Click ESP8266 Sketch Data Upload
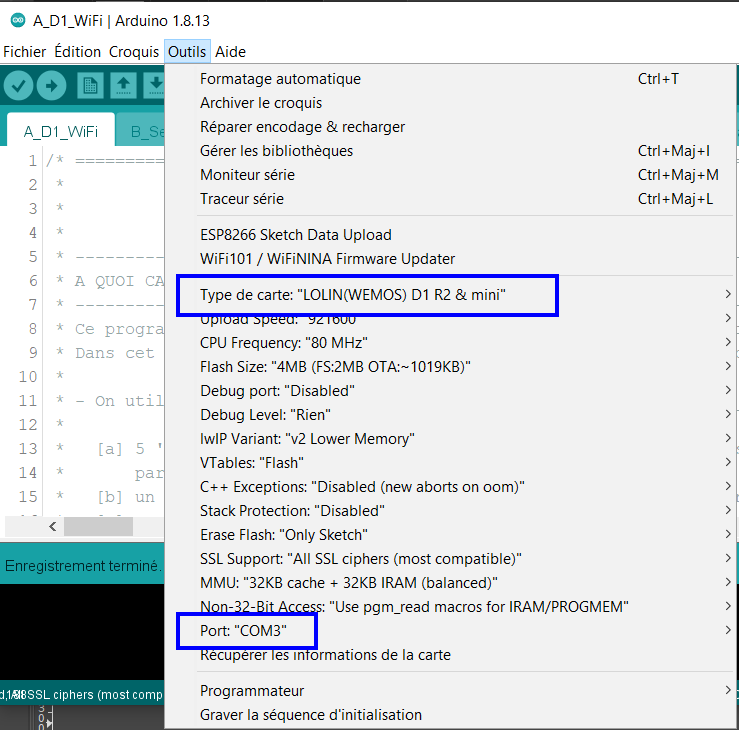Screen dimensions: 739x730 [296, 235]
